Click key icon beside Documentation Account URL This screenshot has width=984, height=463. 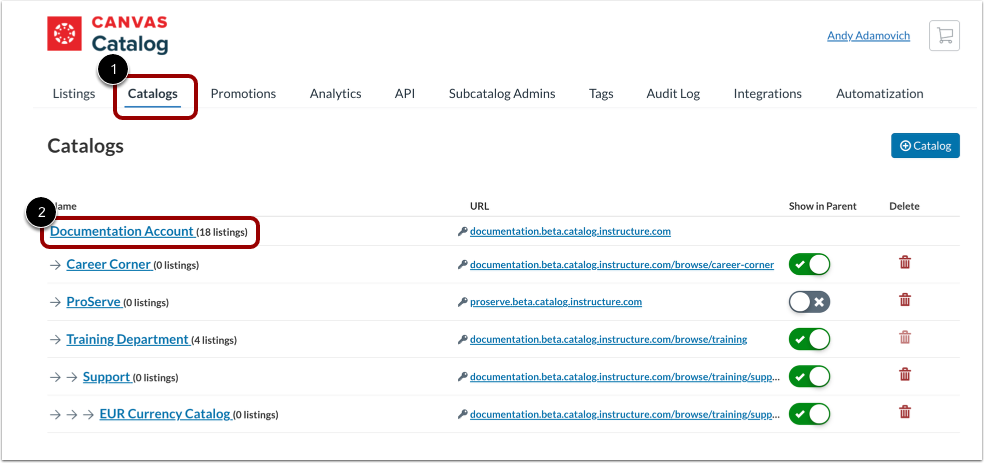pos(463,232)
